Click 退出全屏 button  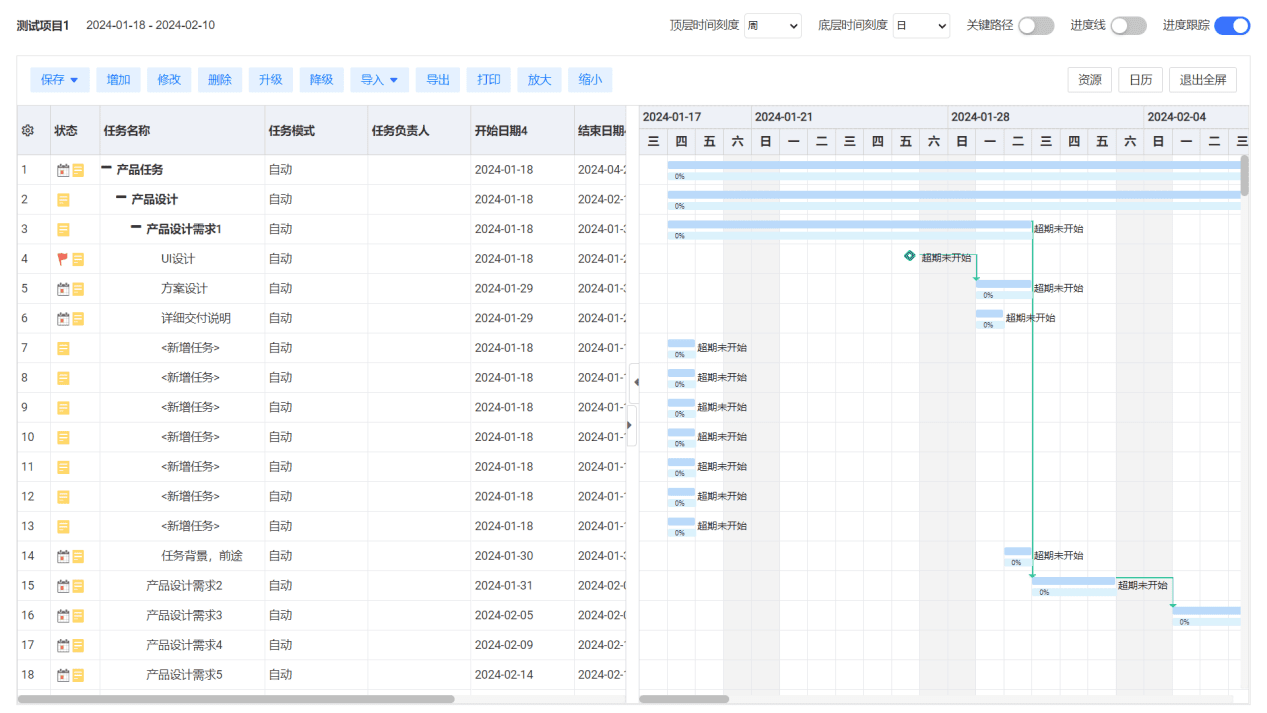[1203, 80]
